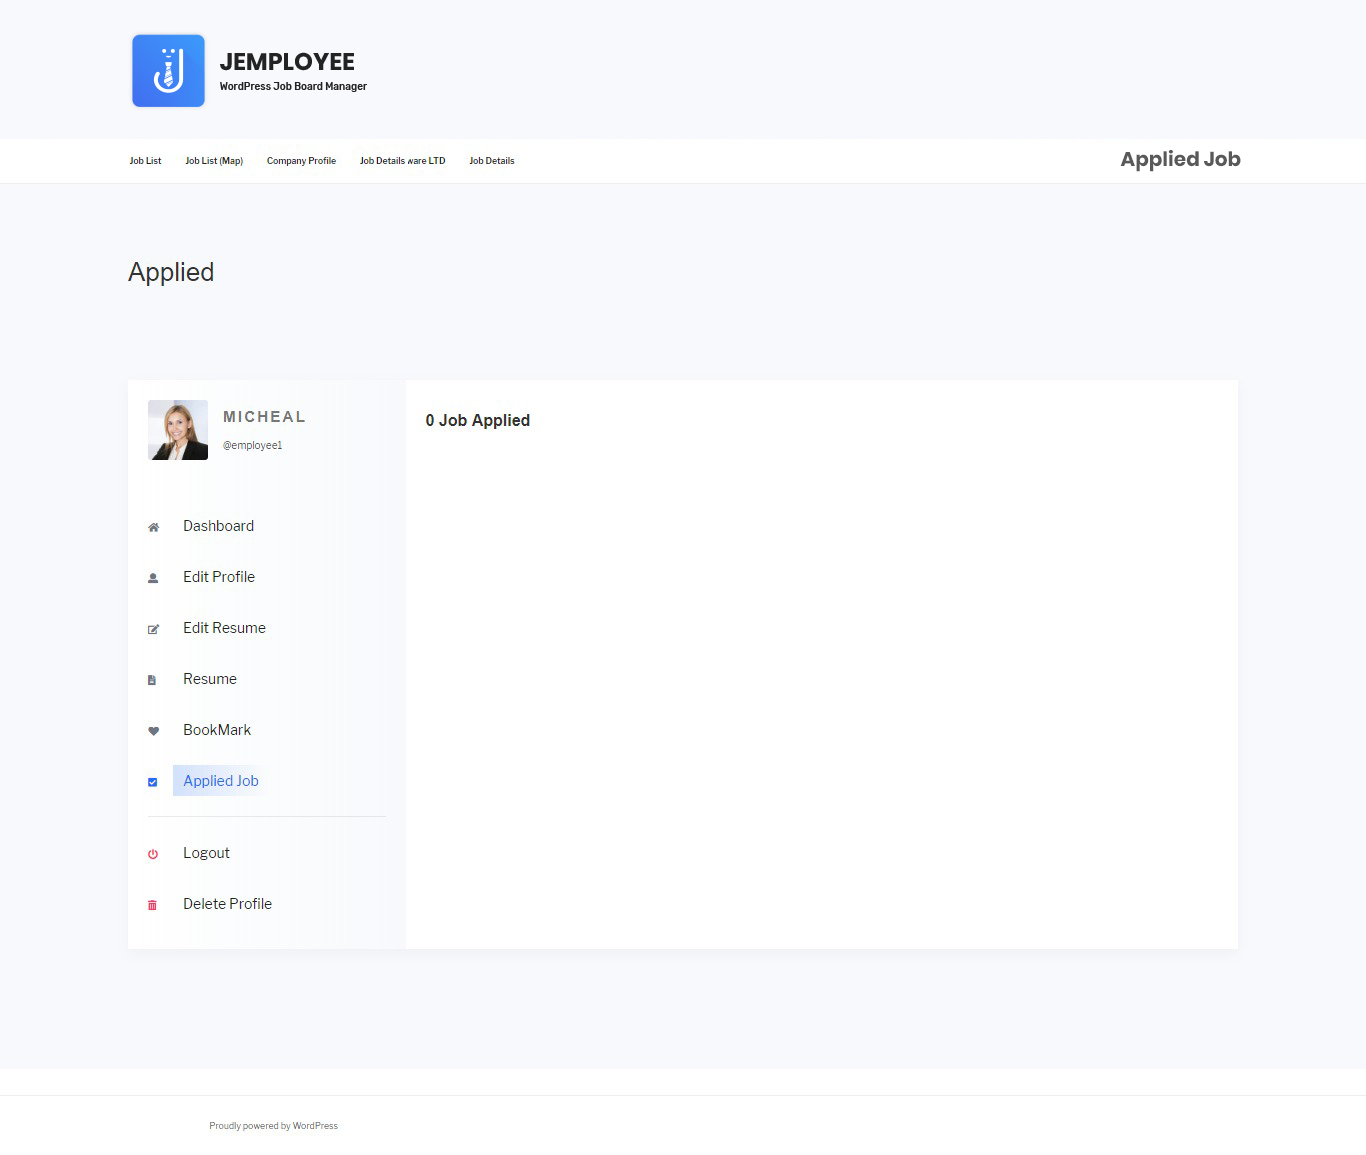The width and height of the screenshot is (1366, 1155).
Task: Click the Resume document icon
Action: point(152,680)
